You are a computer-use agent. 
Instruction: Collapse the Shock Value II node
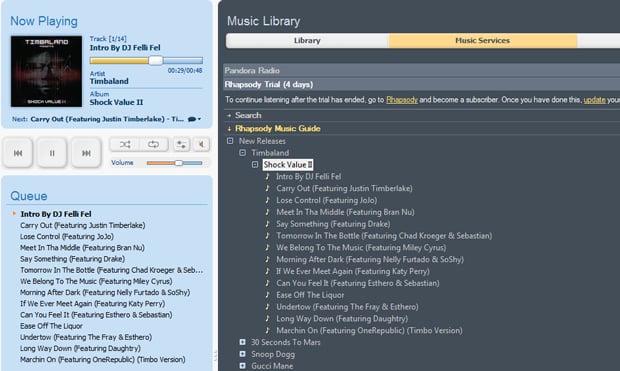[255, 165]
